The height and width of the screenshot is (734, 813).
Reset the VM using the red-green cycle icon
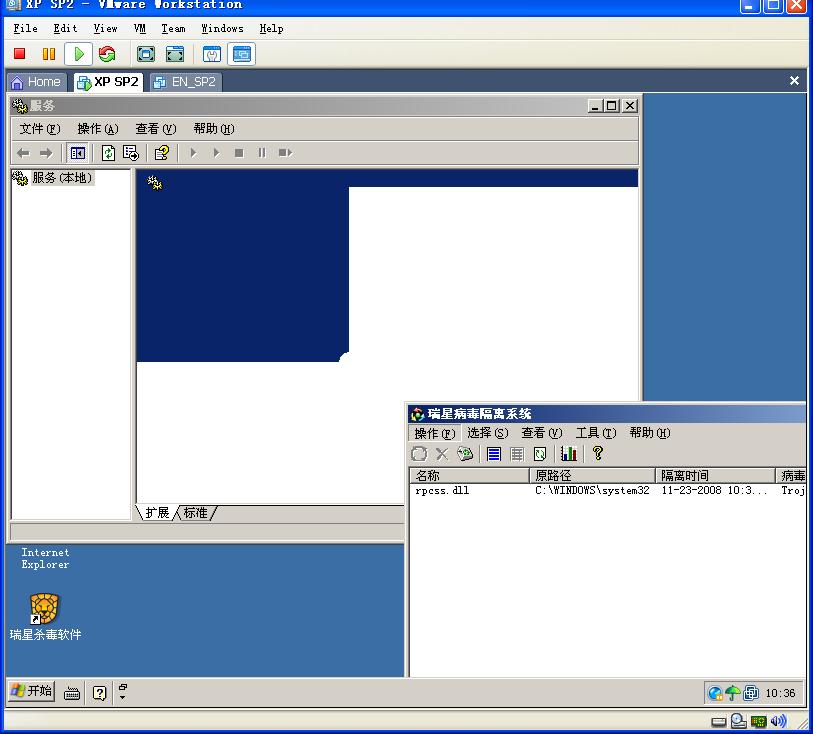[x=107, y=54]
